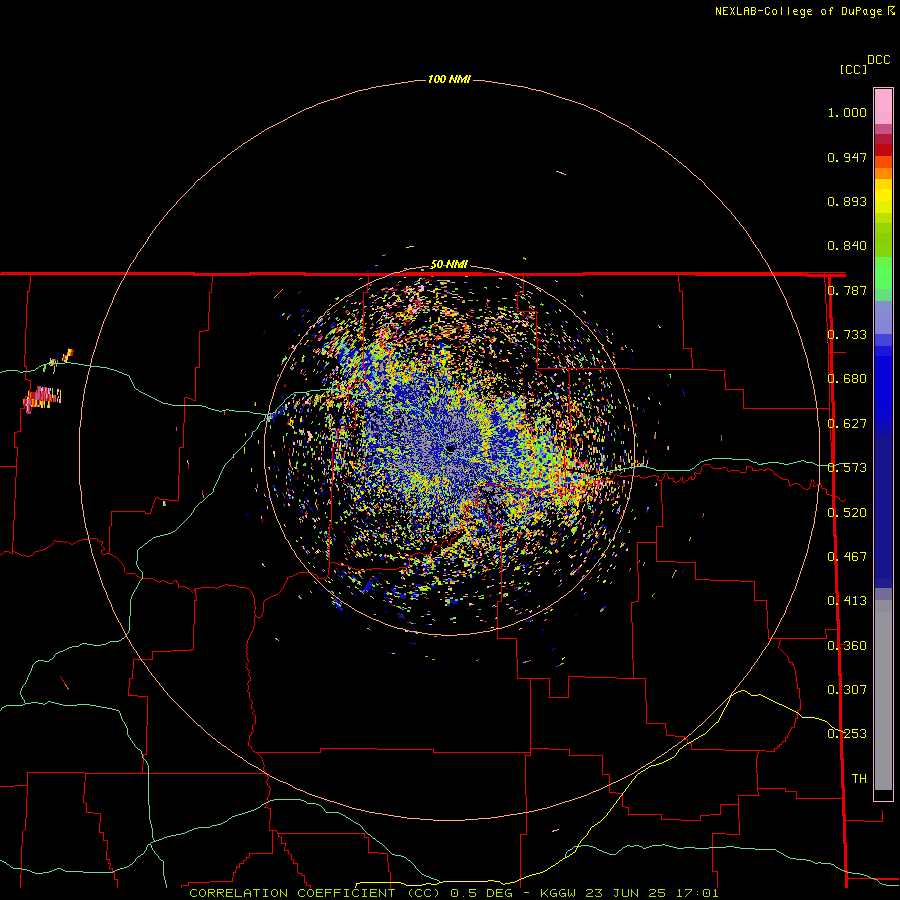Viewport: 900px width, 900px height.
Task: Click the 0.253 scale value
Action: [847, 734]
